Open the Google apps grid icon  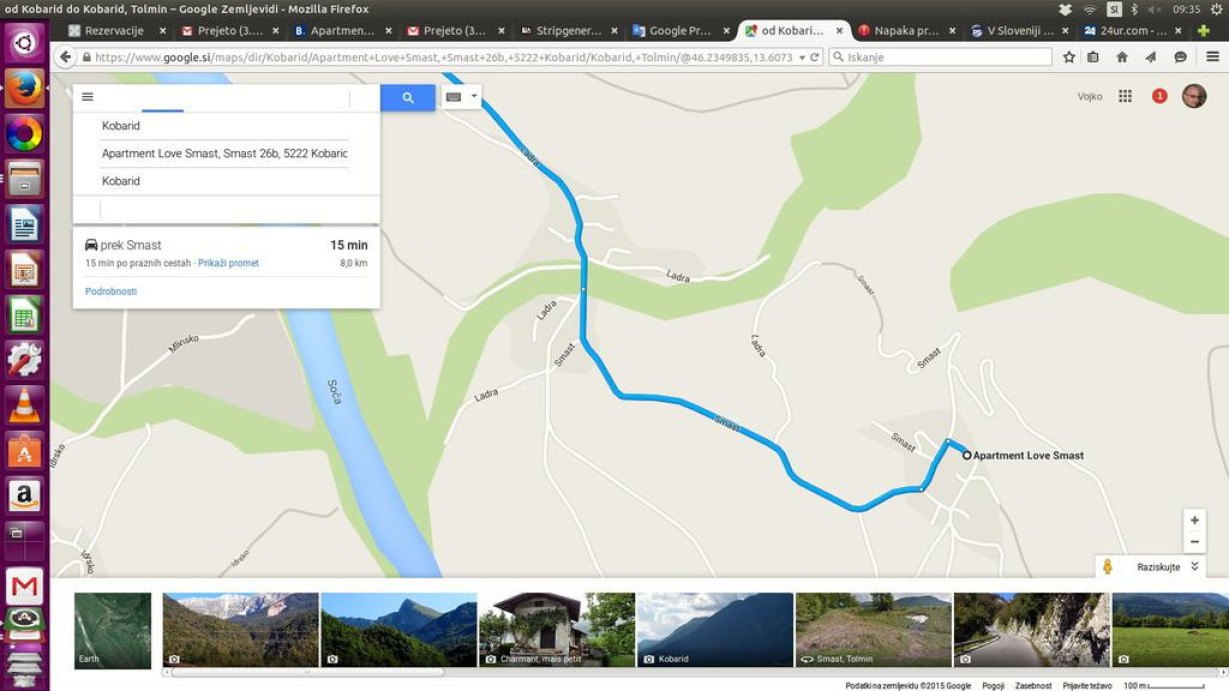(x=1125, y=96)
